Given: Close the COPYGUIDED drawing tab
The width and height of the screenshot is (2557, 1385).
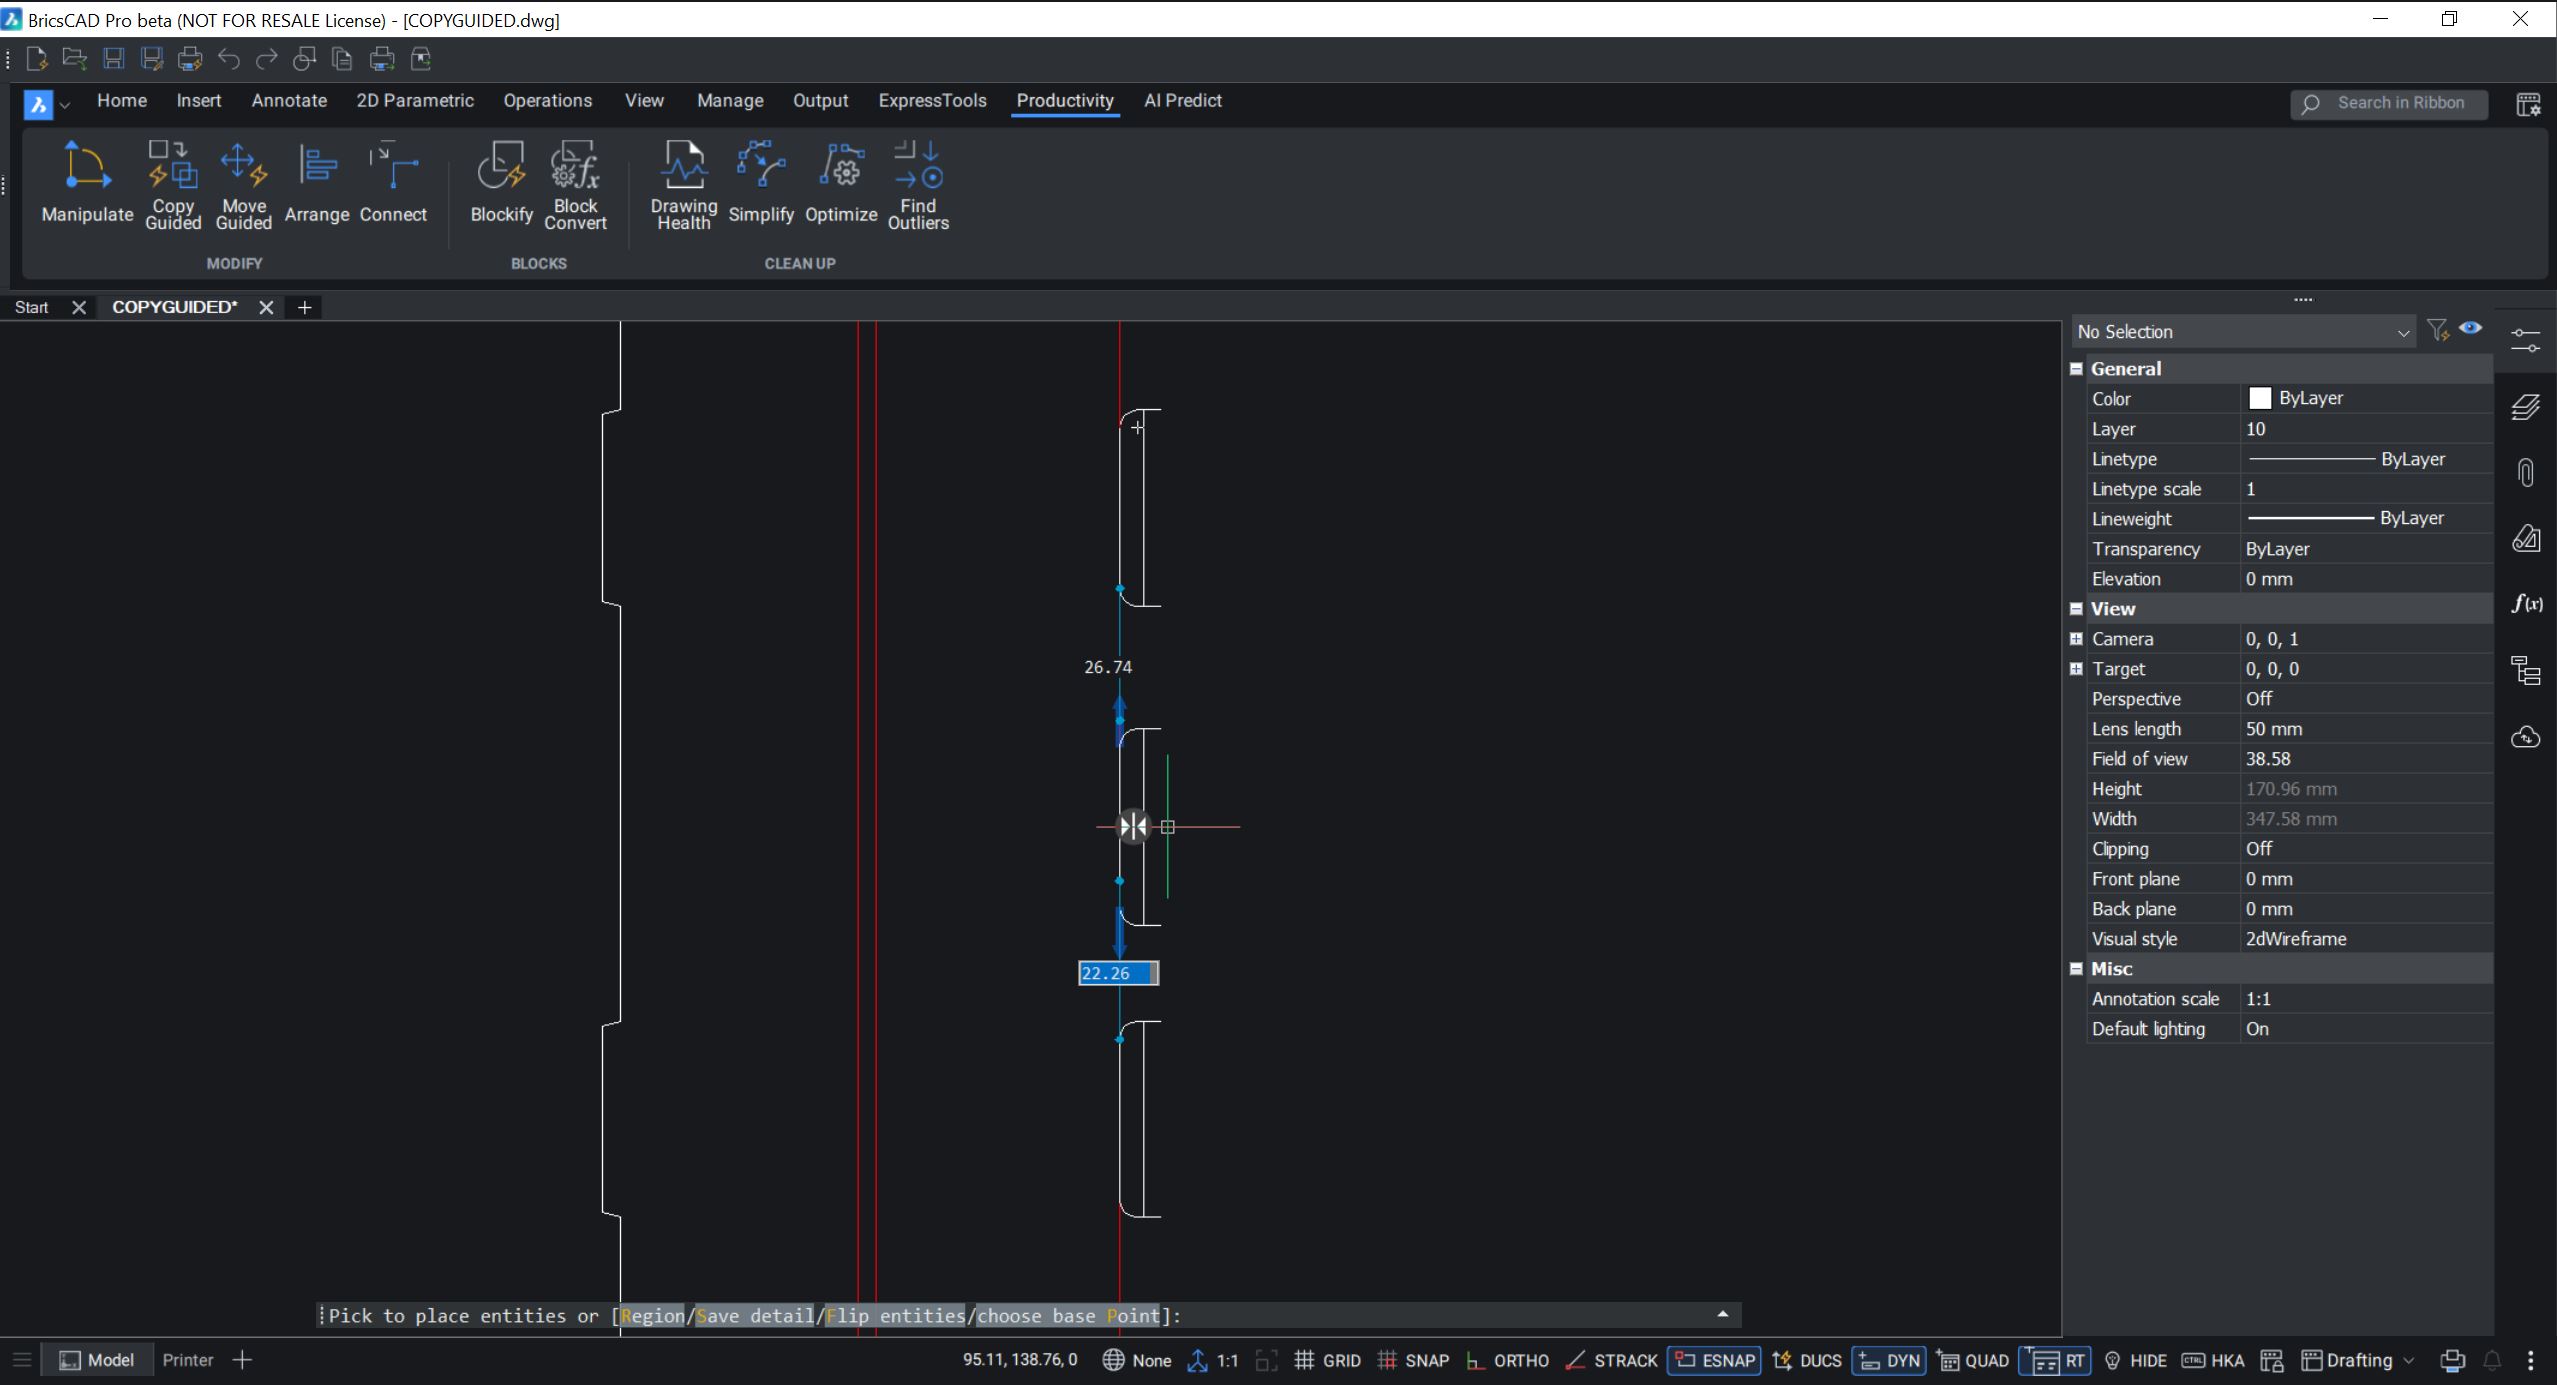Looking at the screenshot, I should [265, 307].
